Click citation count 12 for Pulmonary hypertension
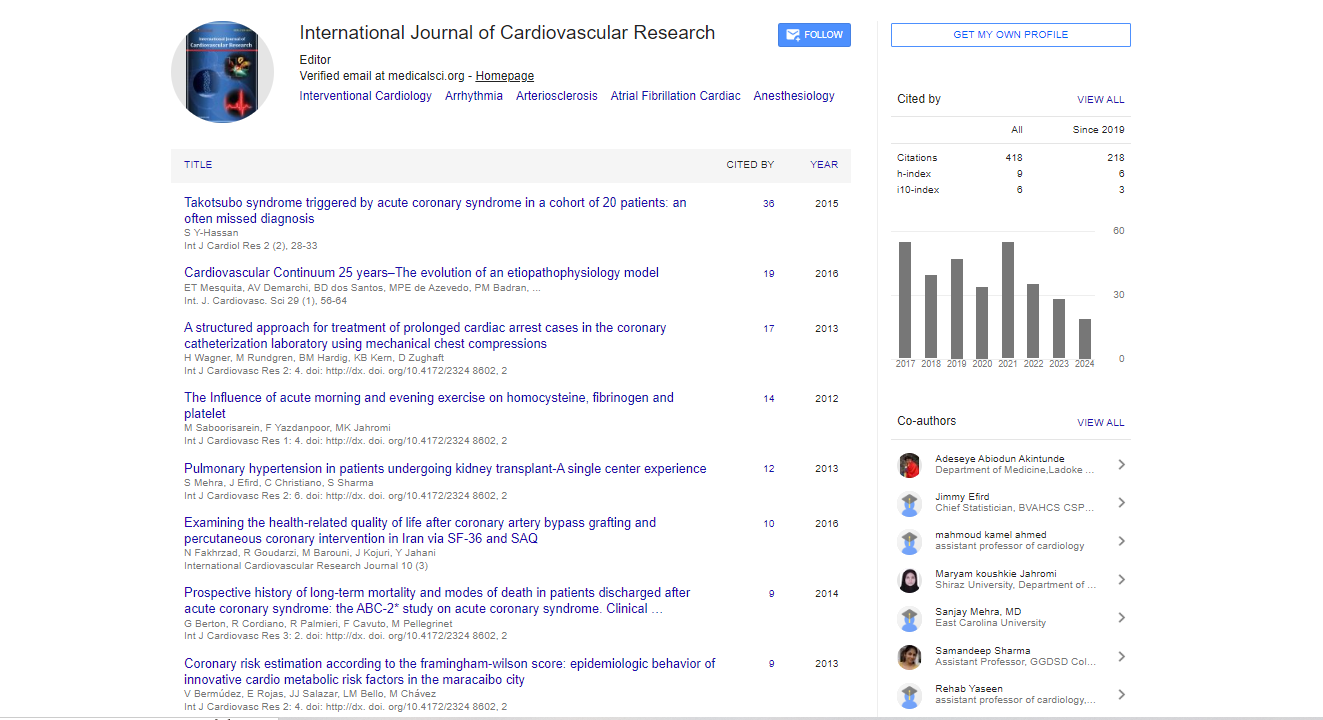This screenshot has height=720, width=1323. click(x=768, y=469)
